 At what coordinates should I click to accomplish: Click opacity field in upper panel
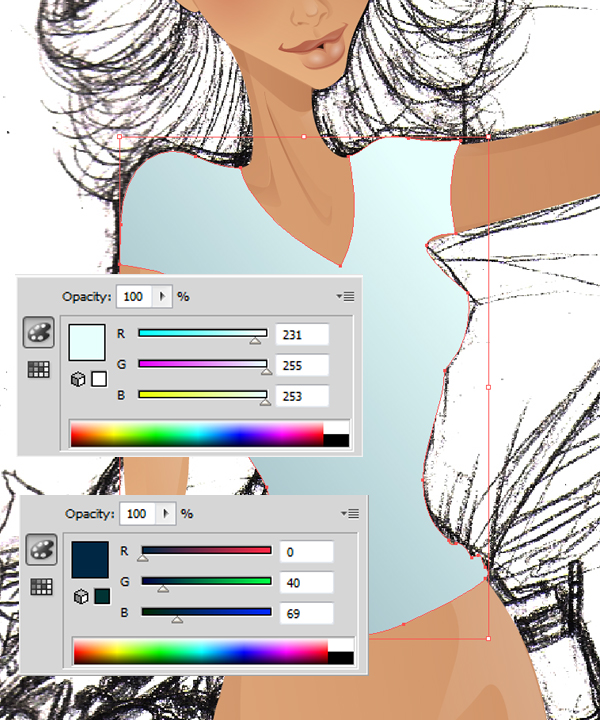coord(135,297)
